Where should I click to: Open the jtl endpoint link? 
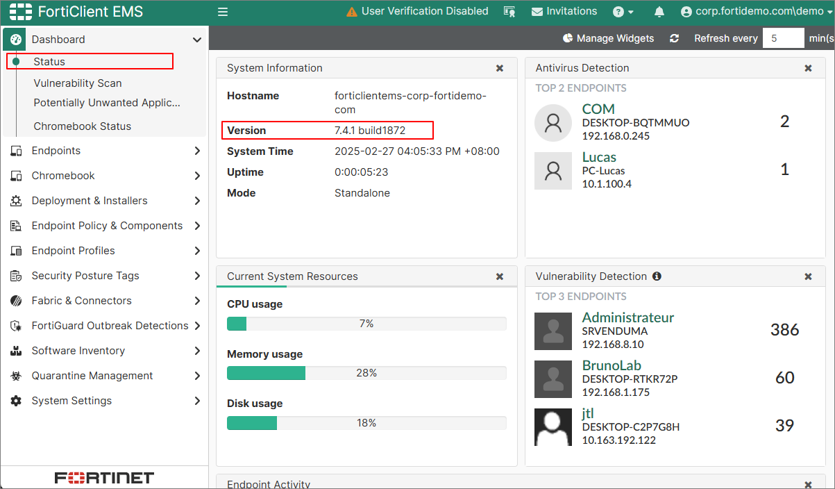[x=587, y=413]
